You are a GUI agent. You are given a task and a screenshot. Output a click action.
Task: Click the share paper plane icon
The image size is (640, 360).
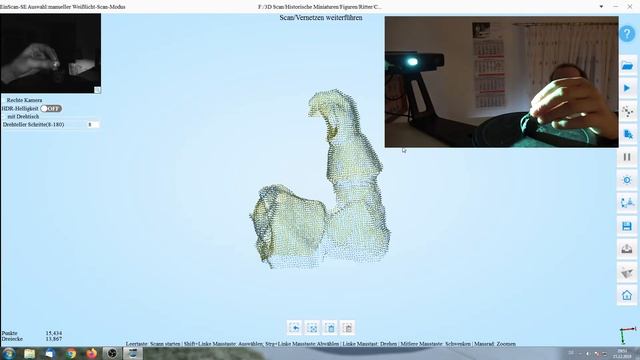(x=627, y=272)
